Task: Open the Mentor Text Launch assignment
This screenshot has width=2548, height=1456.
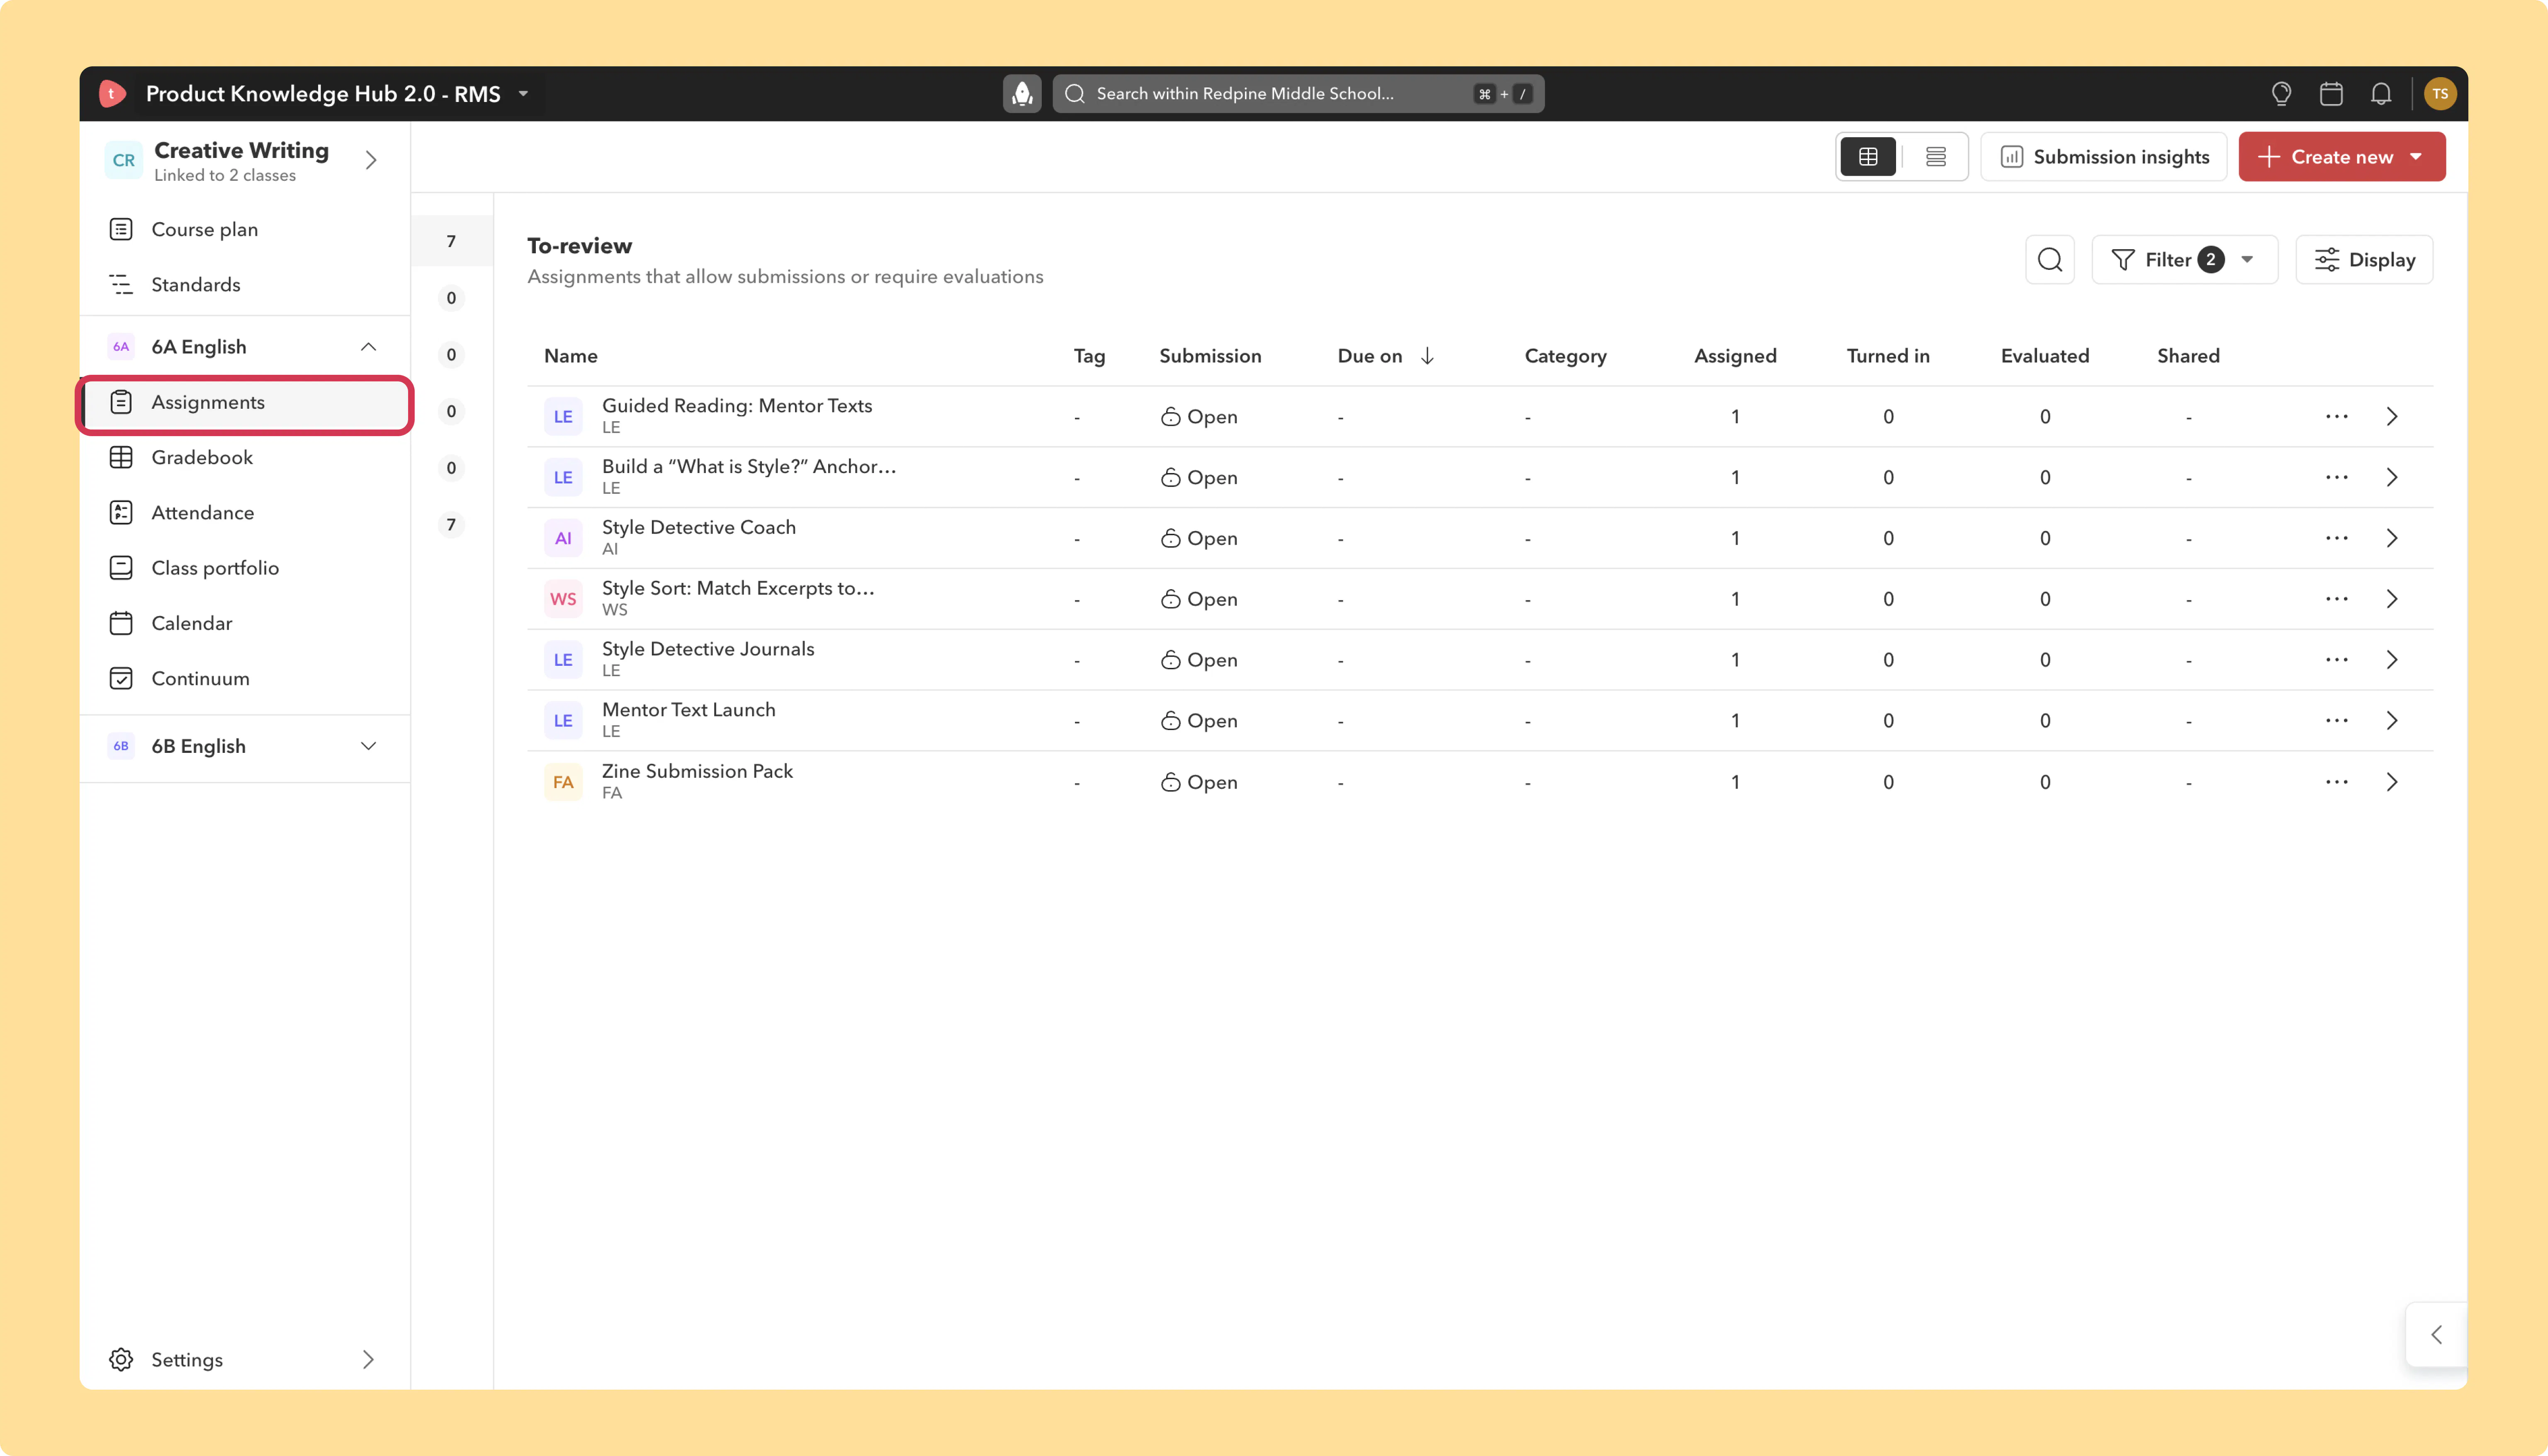Action: click(x=689, y=710)
